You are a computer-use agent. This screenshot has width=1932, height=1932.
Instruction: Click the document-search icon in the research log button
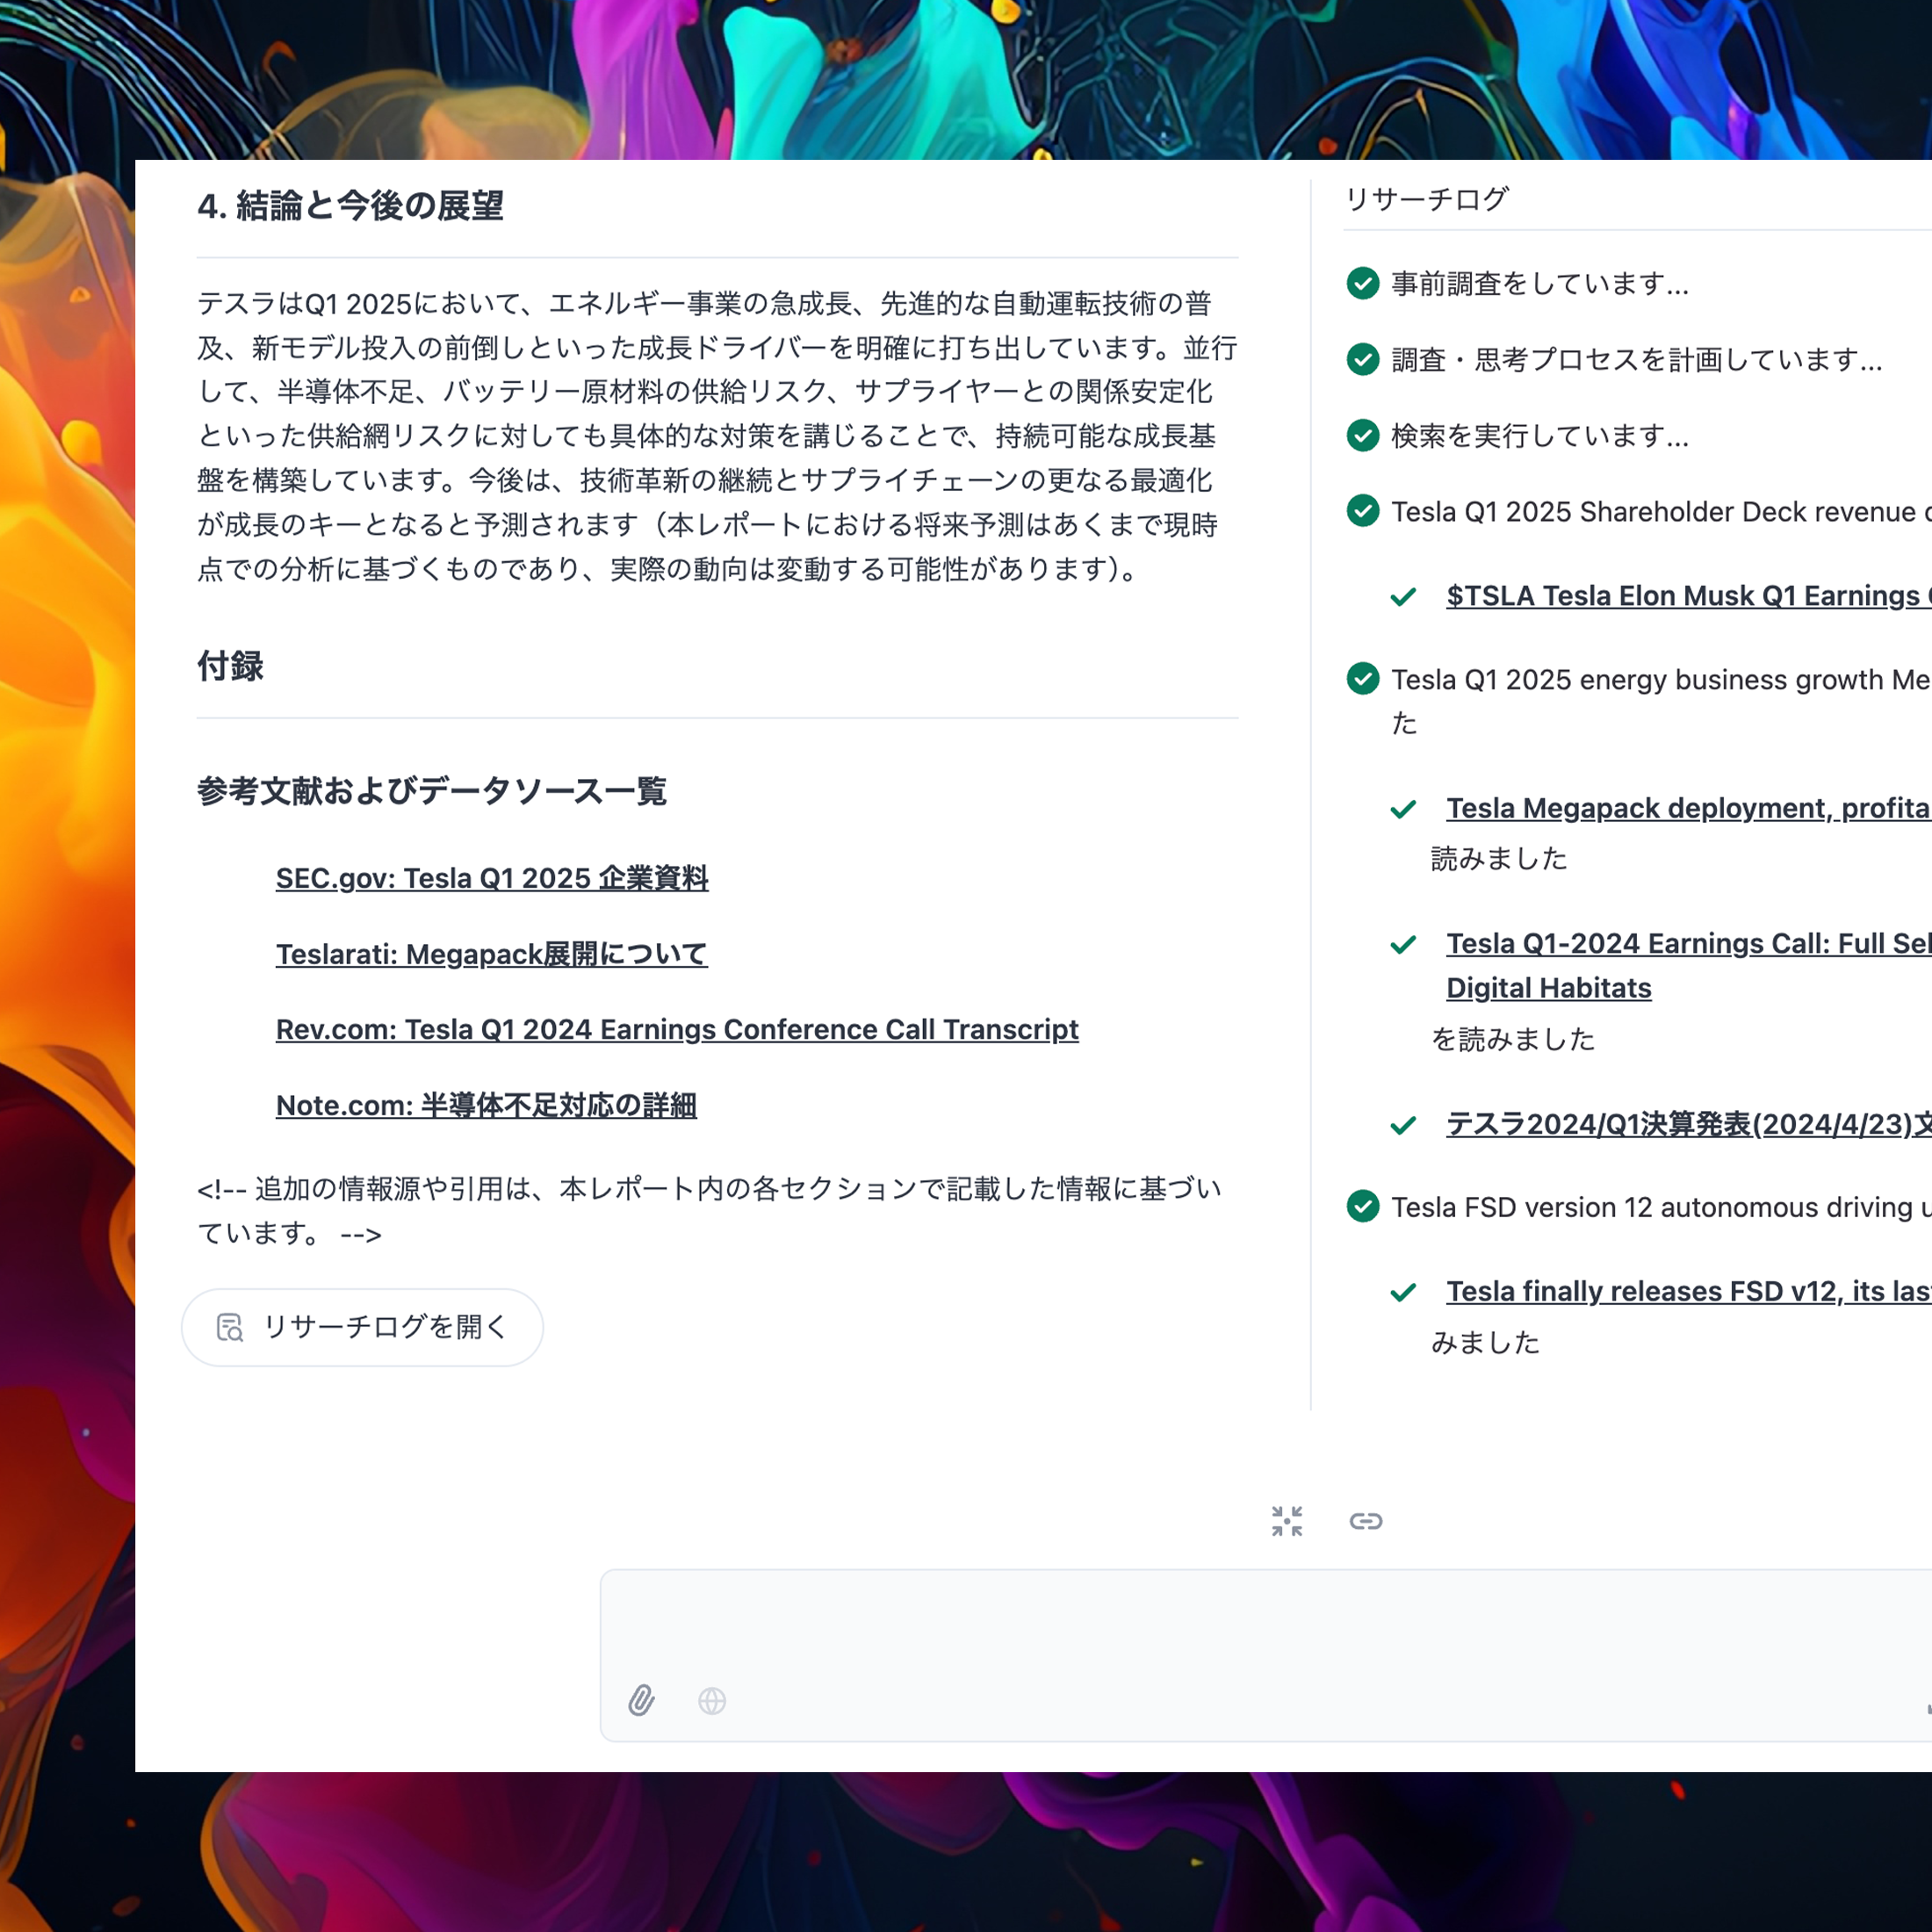[230, 1327]
